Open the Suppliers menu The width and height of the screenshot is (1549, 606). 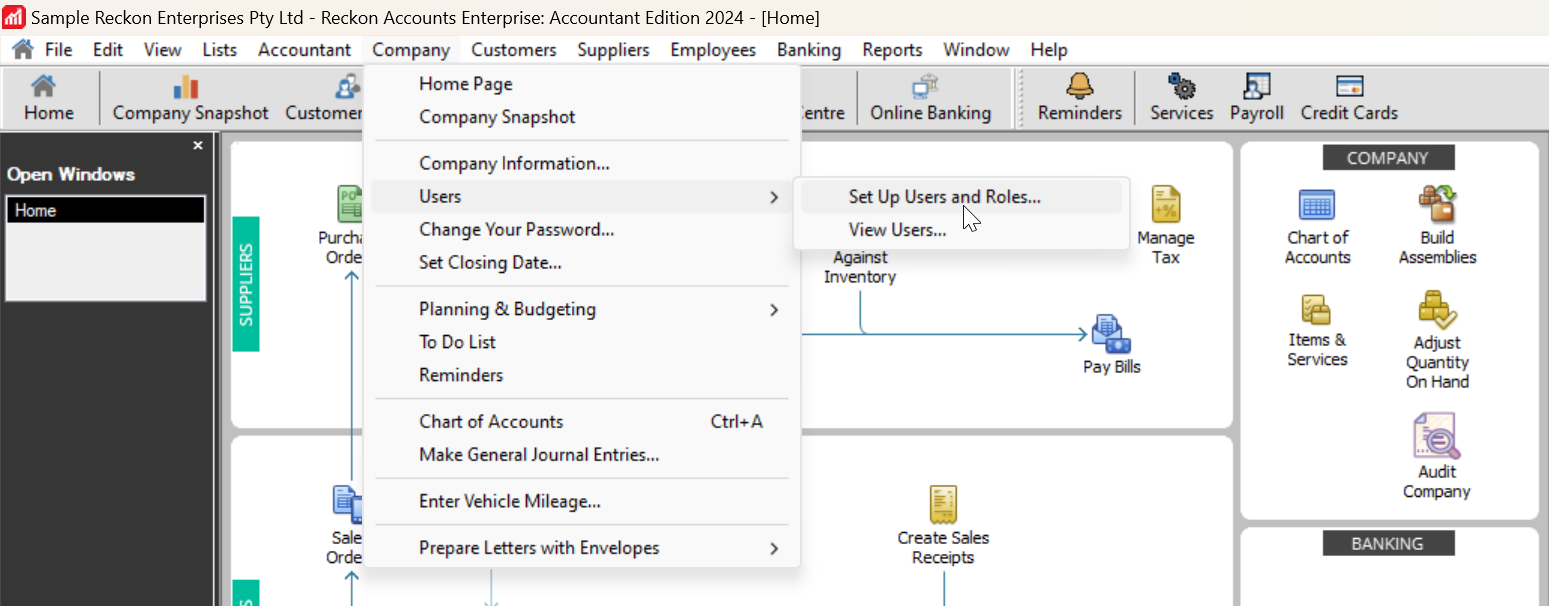click(x=613, y=49)
